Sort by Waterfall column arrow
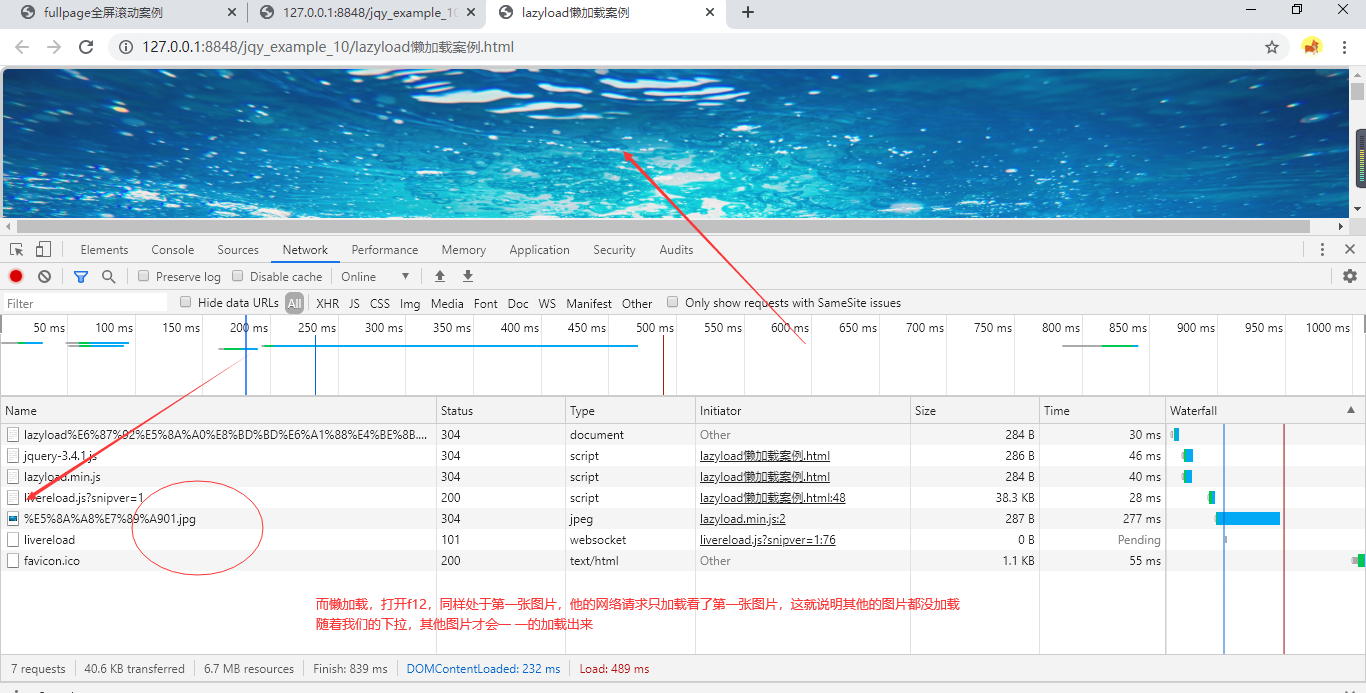The width and height of the screenshot is (1366, 693). pos(1351,410)
